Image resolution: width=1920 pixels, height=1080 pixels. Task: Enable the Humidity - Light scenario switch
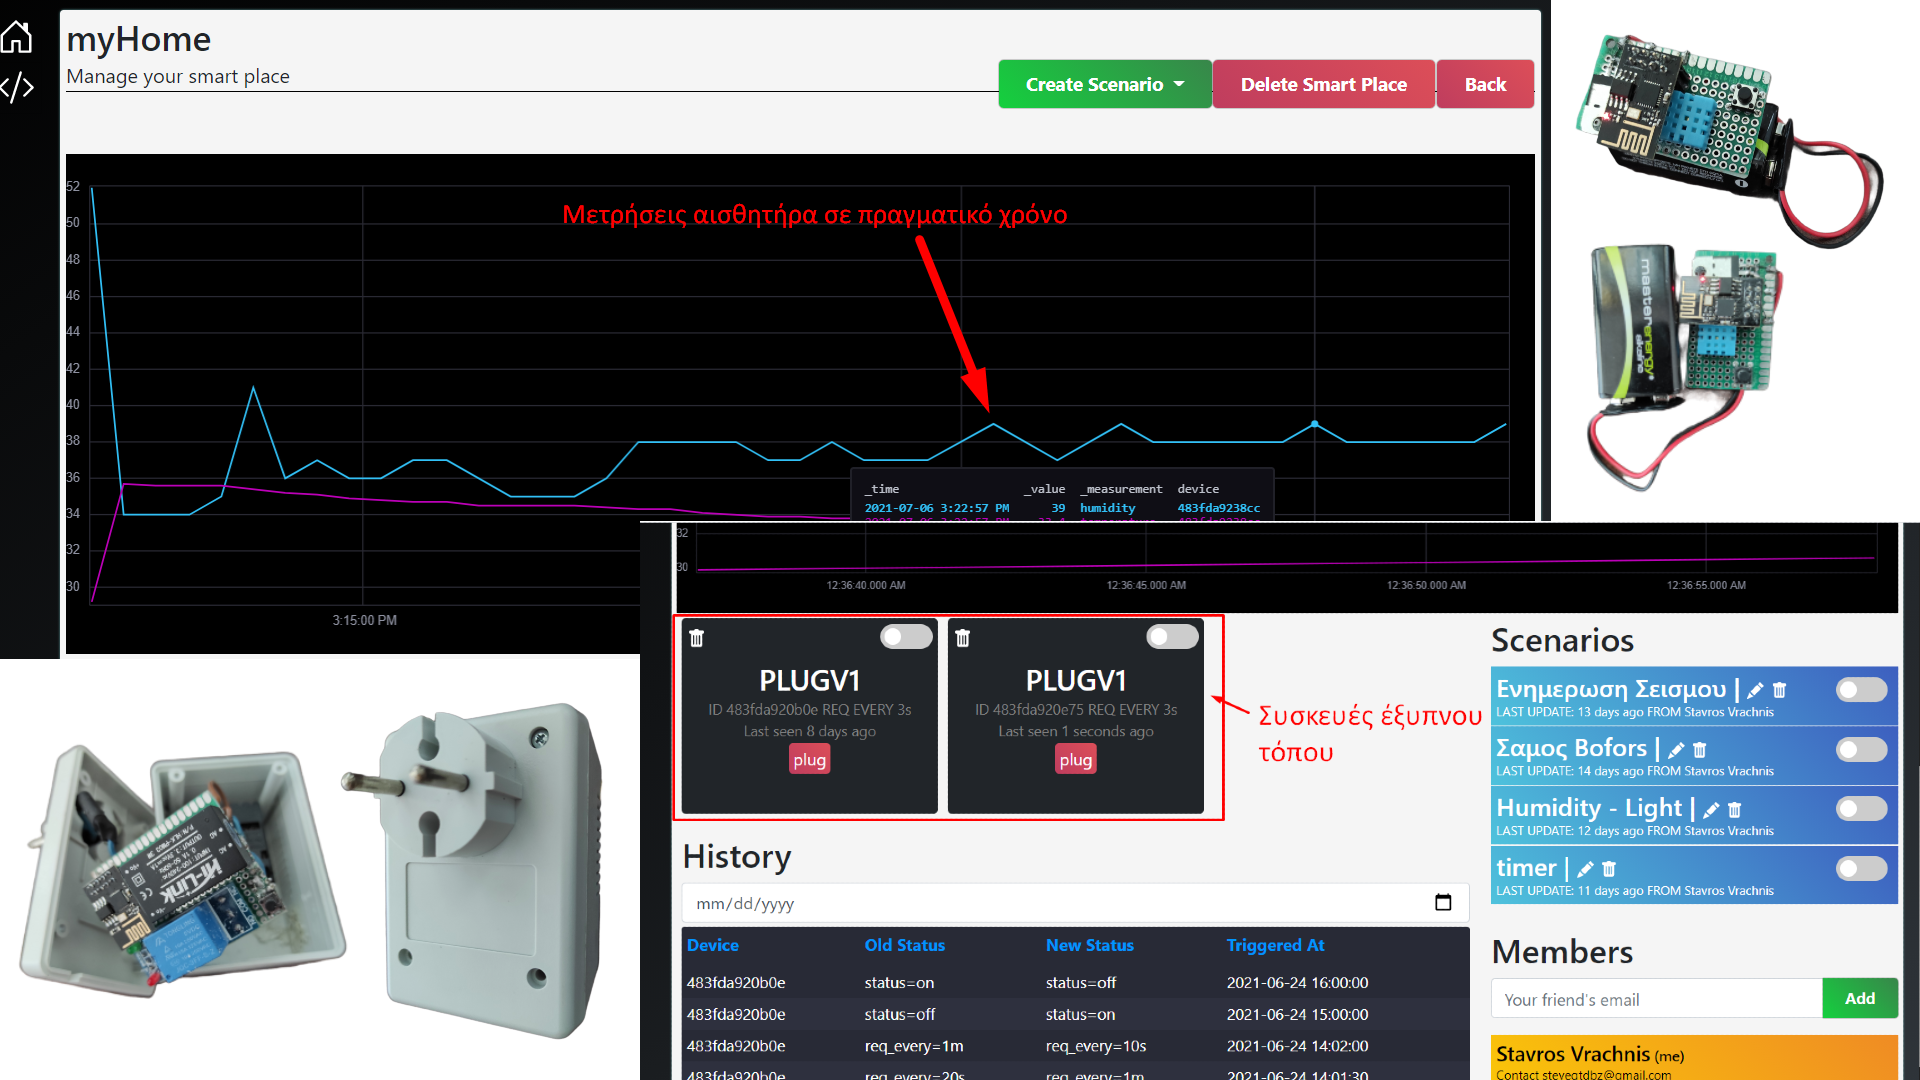point(1861,808)
